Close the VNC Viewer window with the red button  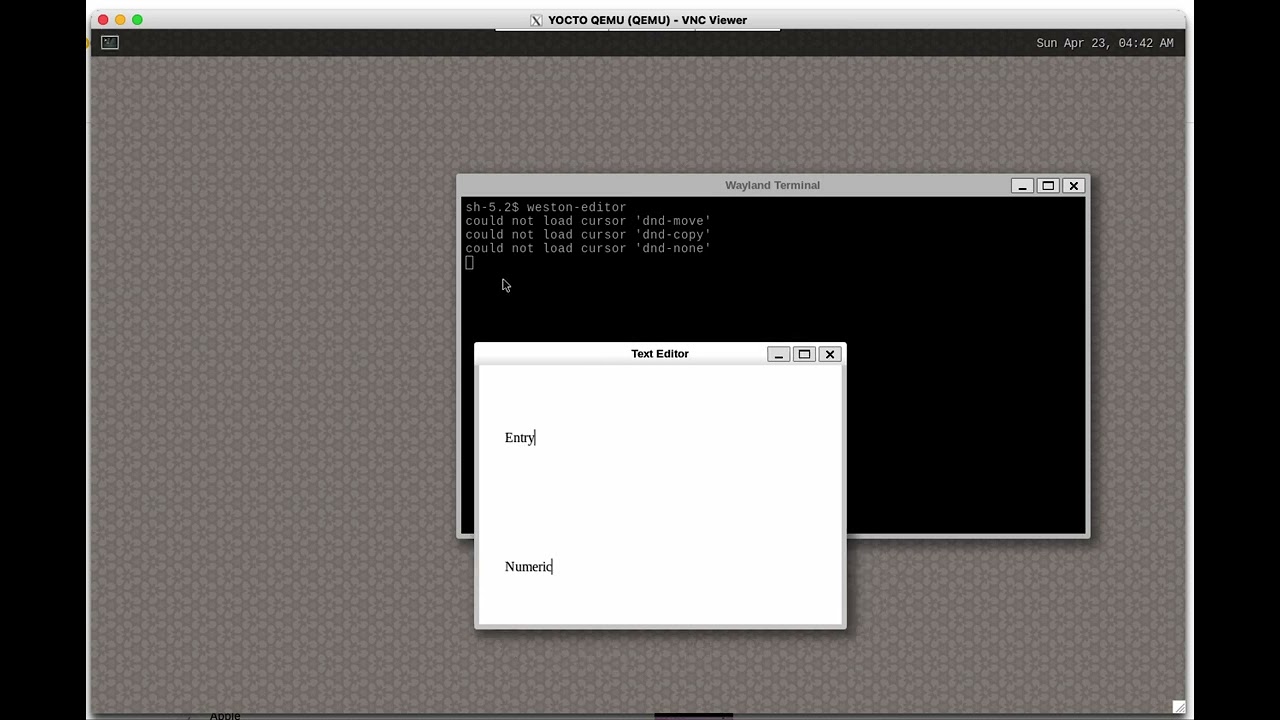[103, 20]
